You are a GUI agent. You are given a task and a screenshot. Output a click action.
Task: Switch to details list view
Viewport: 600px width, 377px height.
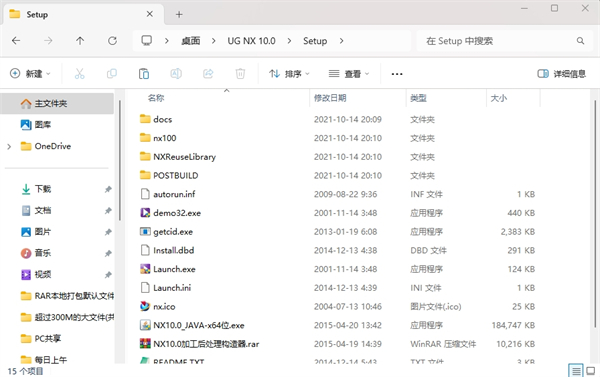tap(575, 370)
